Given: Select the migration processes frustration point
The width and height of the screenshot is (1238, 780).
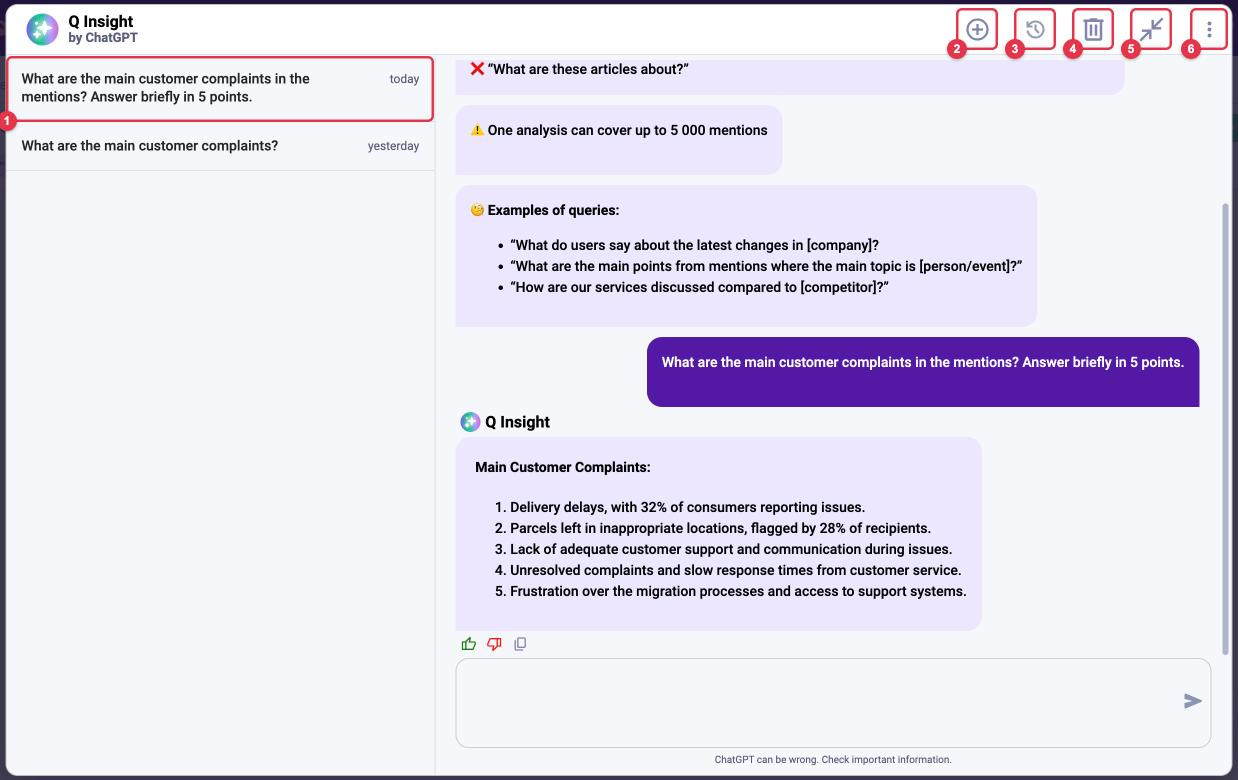Looking at the screenshot, I should click(x=738, y=591).
